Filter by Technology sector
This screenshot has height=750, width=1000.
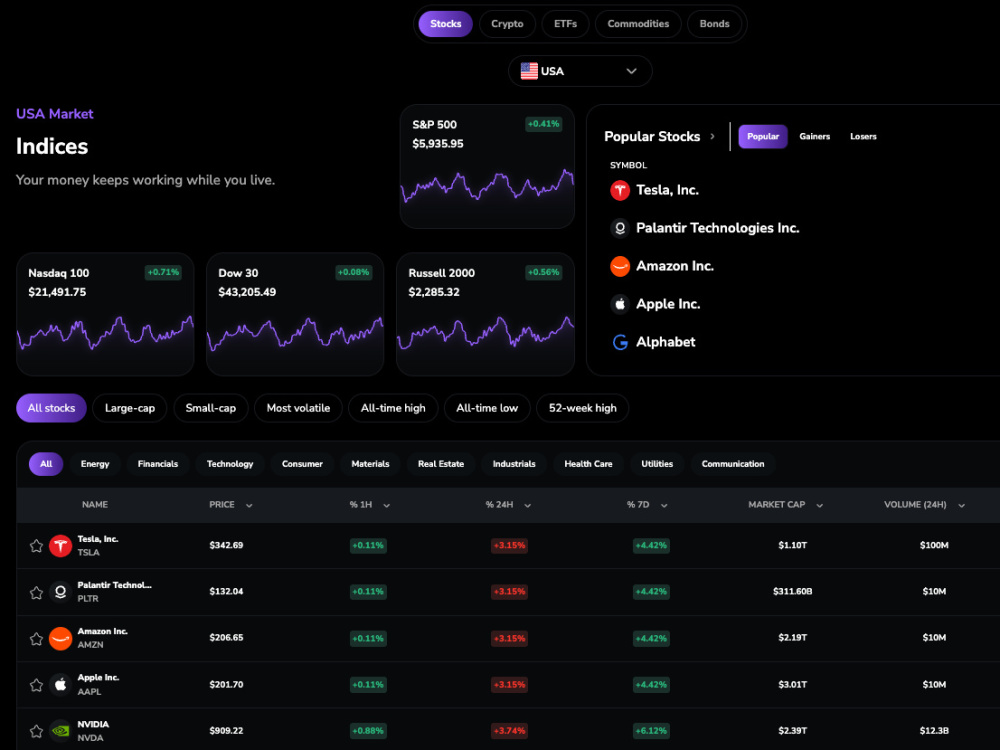click(230, 464)
